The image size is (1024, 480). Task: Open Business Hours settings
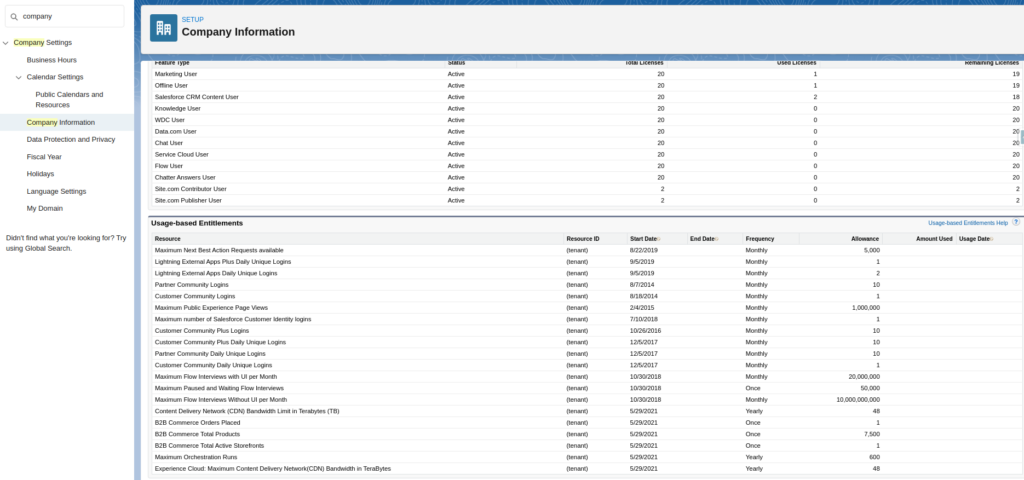coord(51,60)
